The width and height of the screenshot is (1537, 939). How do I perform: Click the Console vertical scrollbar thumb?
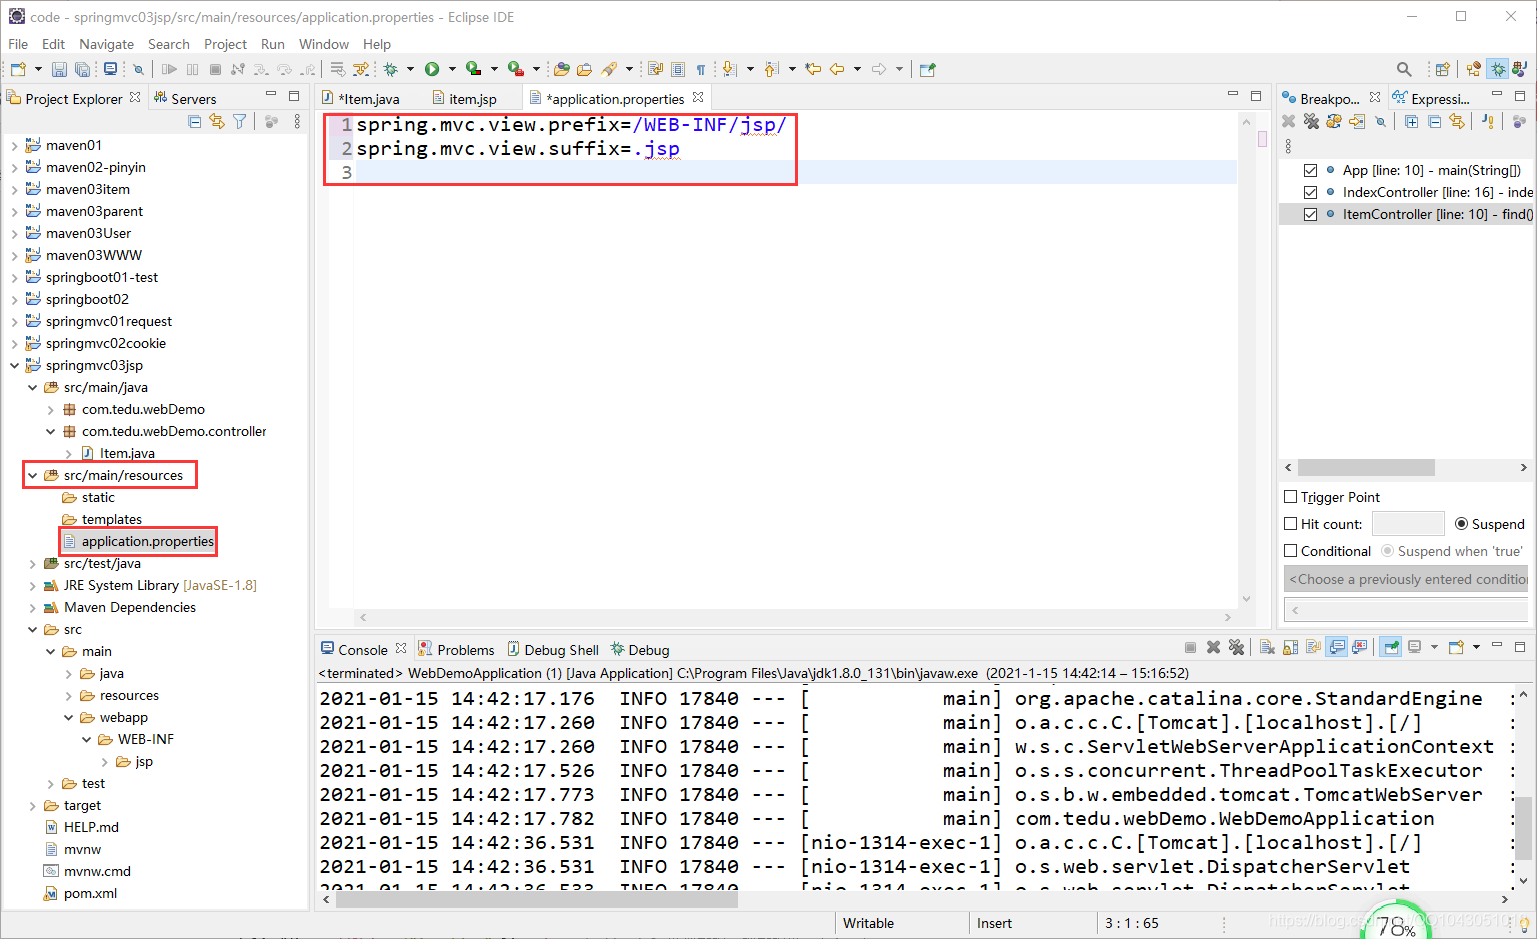click(x=1523, y=827)
